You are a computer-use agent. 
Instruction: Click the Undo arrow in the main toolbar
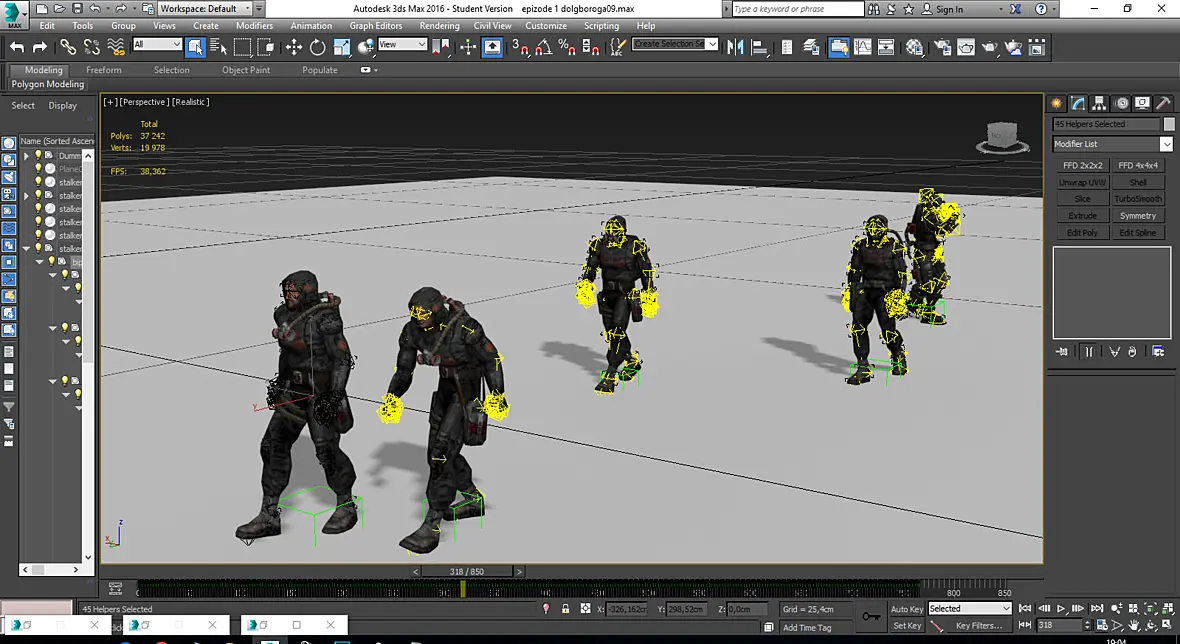17,47
